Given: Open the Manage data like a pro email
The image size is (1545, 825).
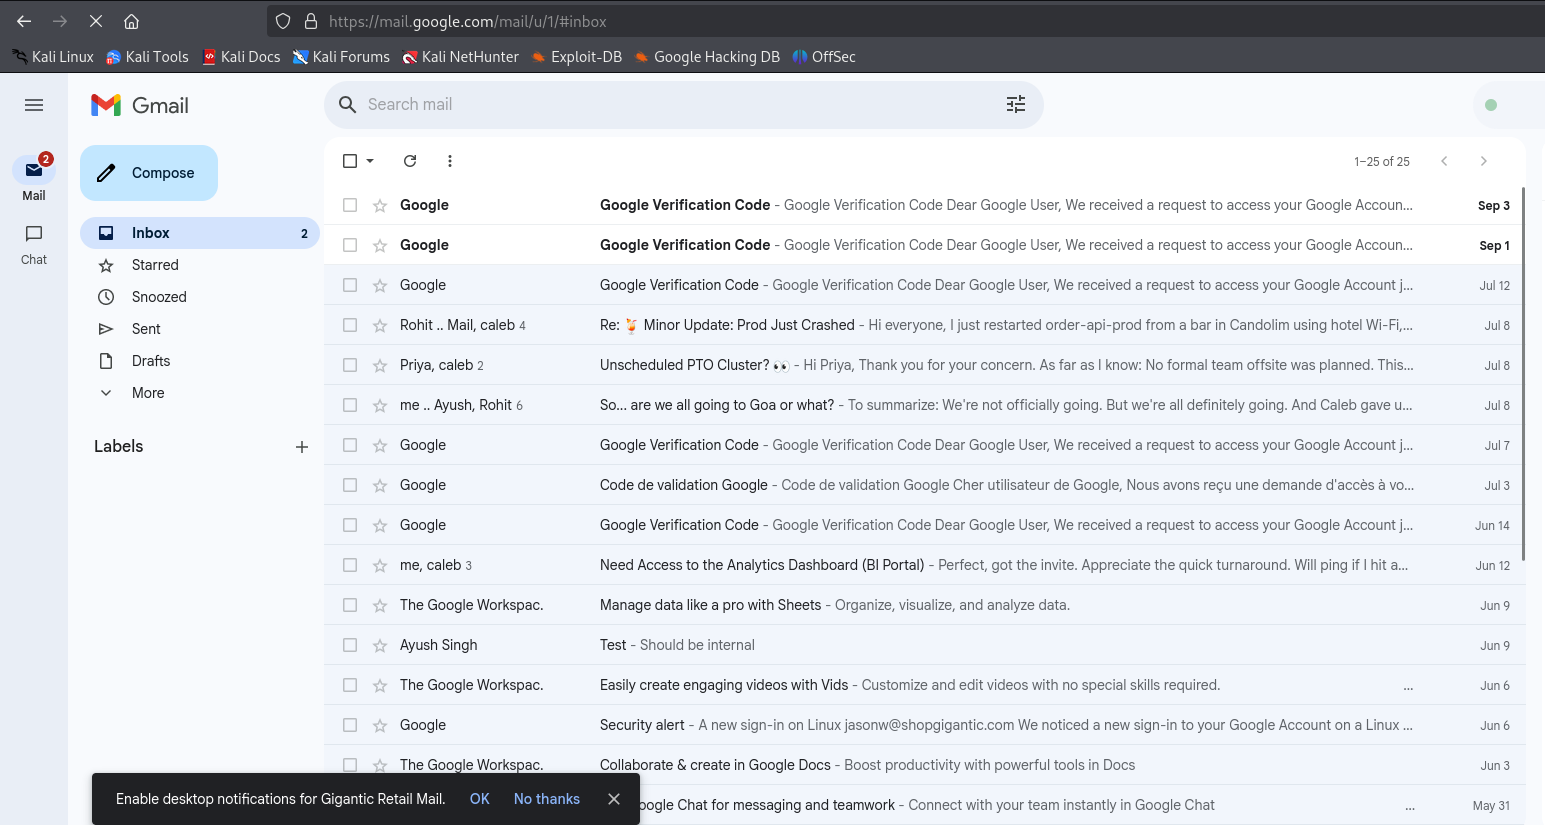Looking at the screenshot, I should click(x=925, y=605).
